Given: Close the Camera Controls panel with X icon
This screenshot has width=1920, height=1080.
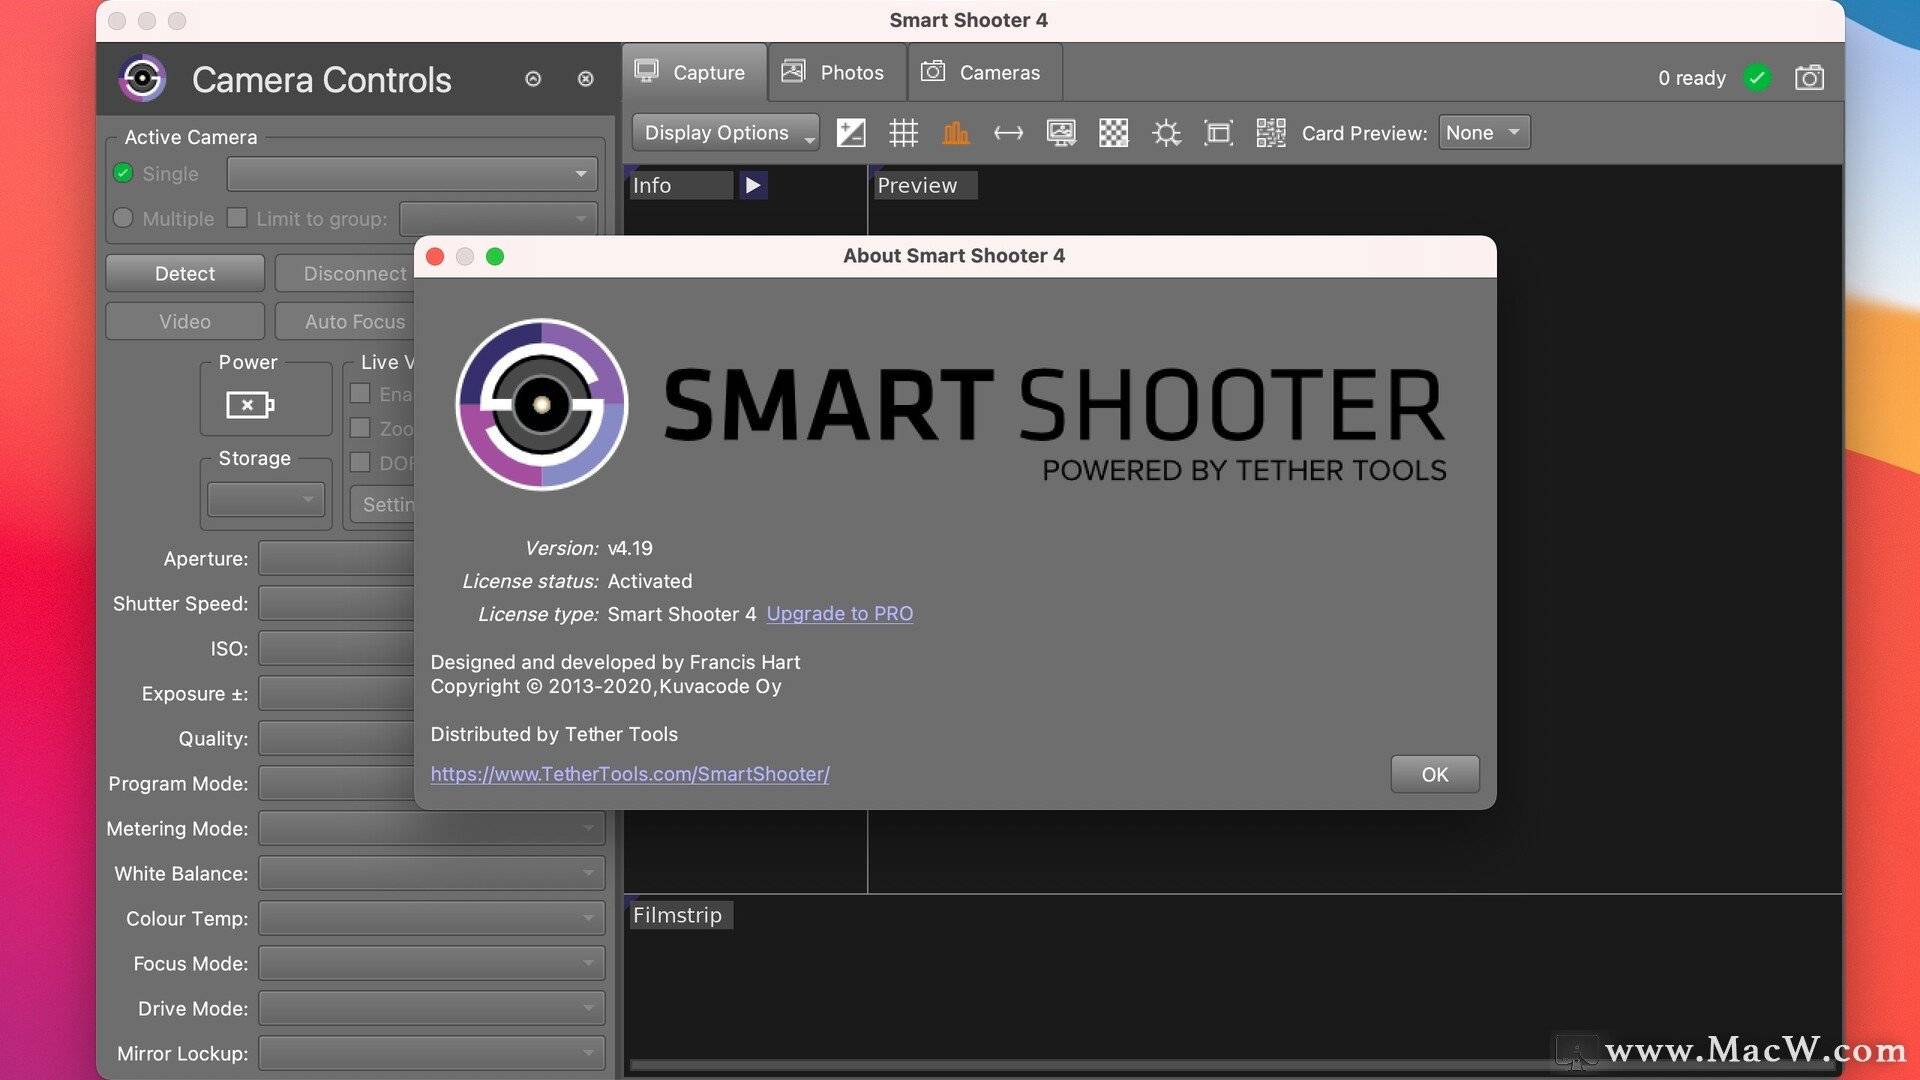Looking at the screenshot, I should tap(586, 79).
